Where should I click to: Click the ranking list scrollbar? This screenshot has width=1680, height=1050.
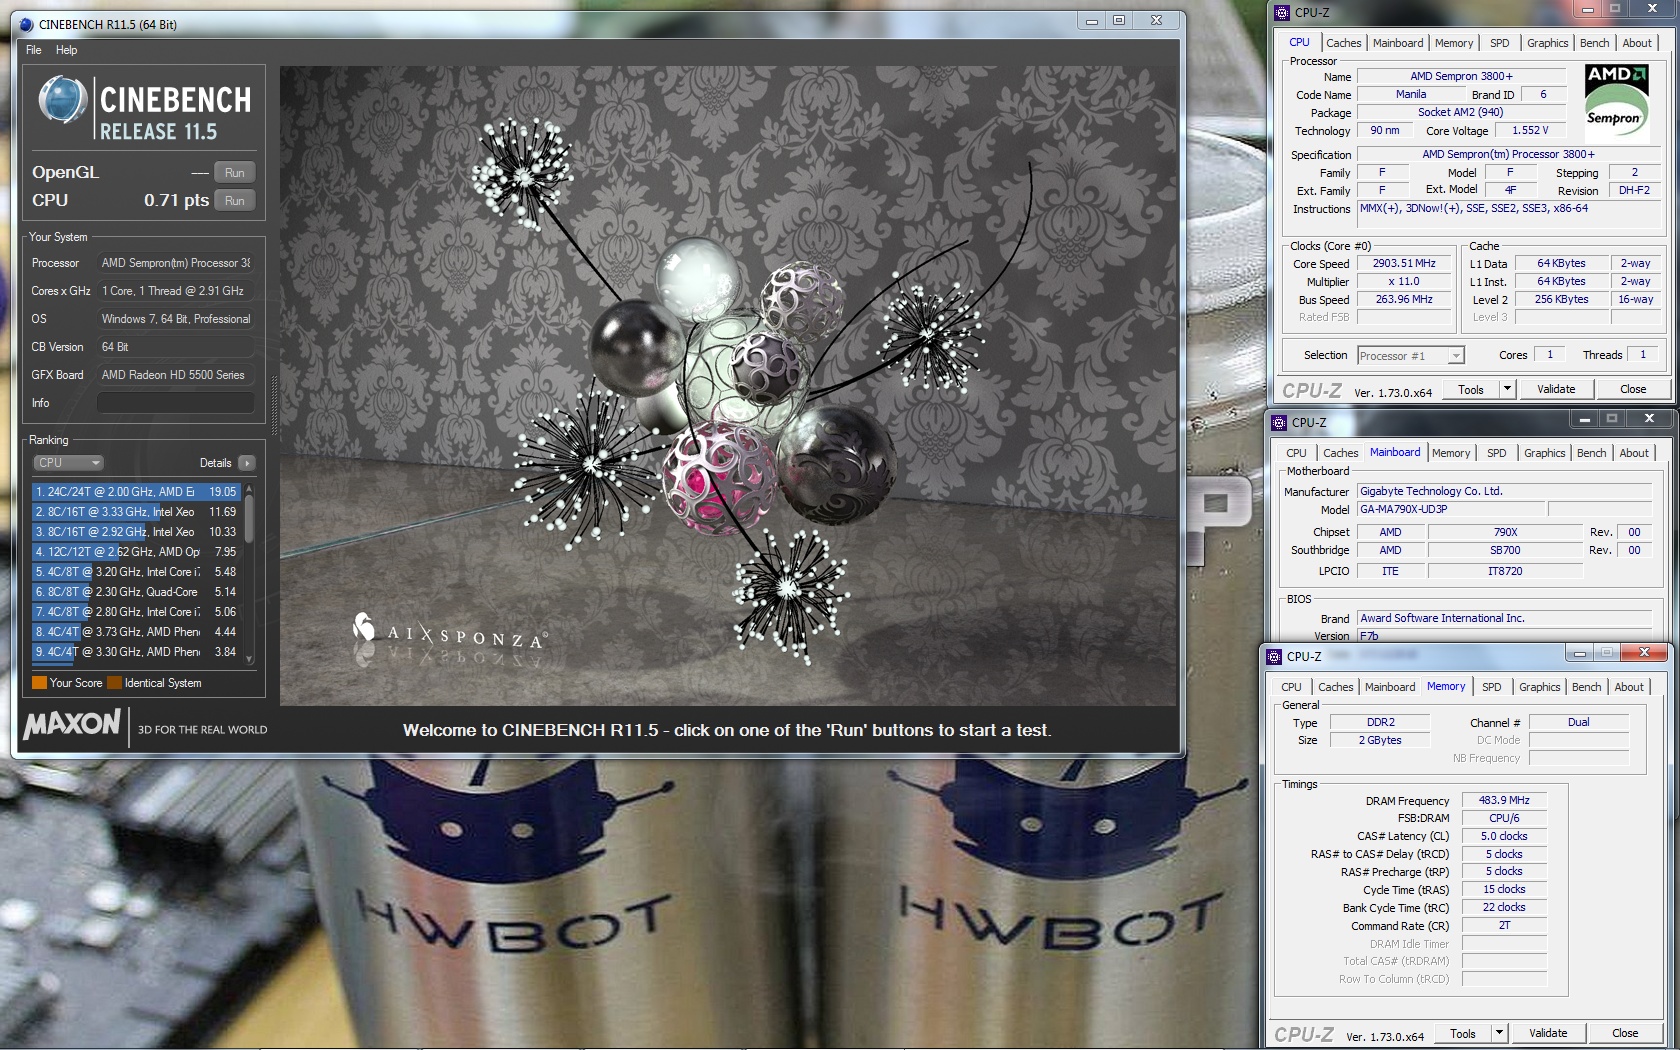click(x=249, y=574)
